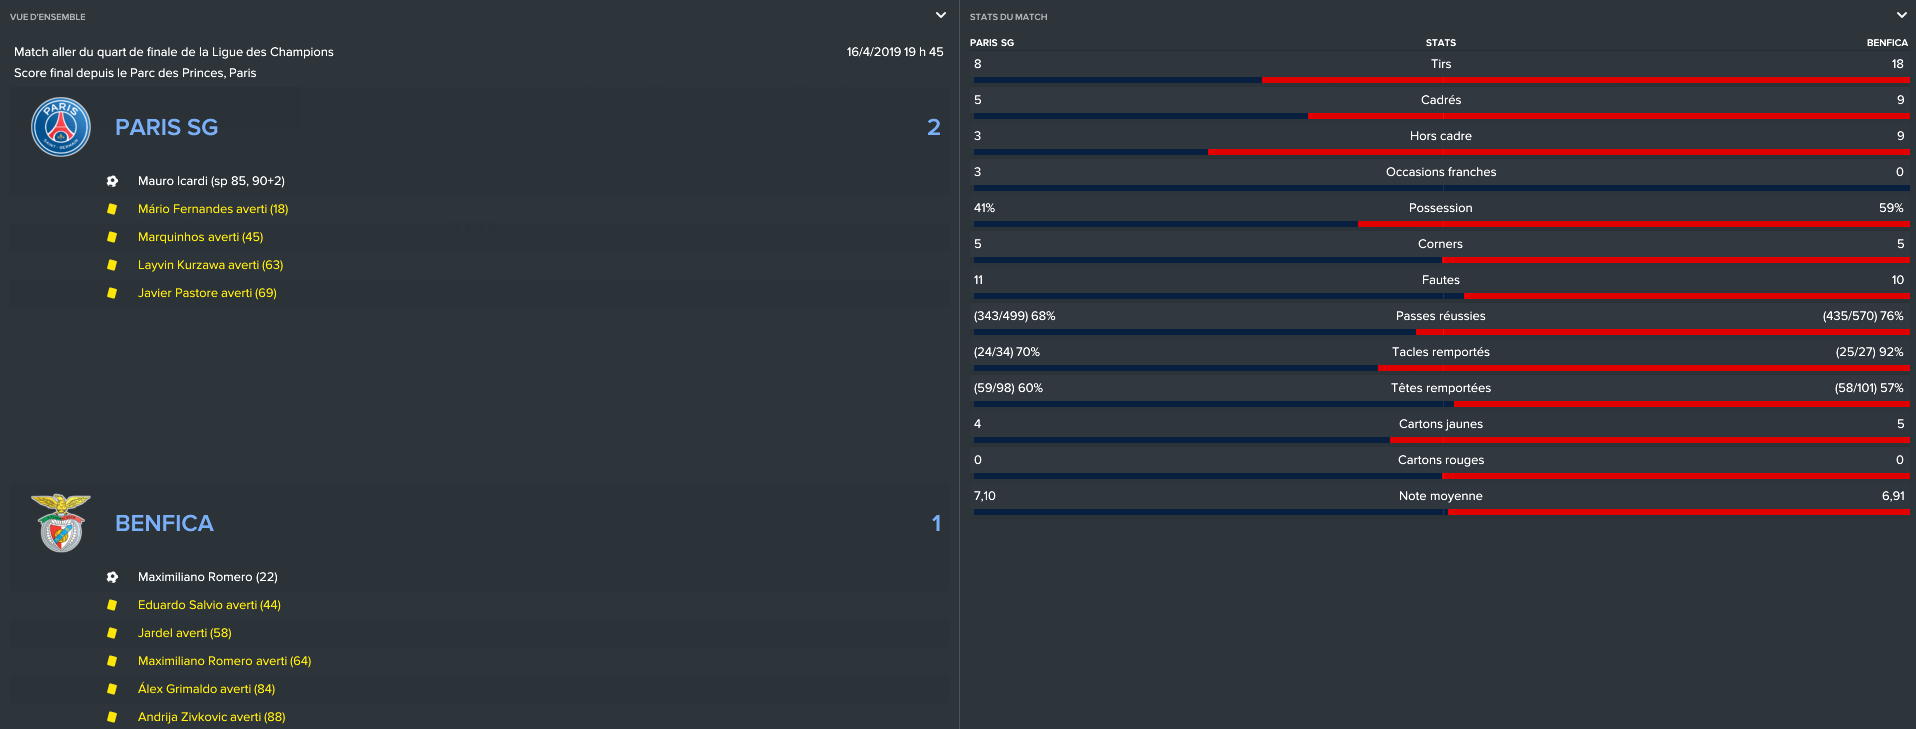This screenshot has width=1916, height=729.
Task: Click yellow card icon next to Andrija Zivkovic
Action: (x=112, y=717)
